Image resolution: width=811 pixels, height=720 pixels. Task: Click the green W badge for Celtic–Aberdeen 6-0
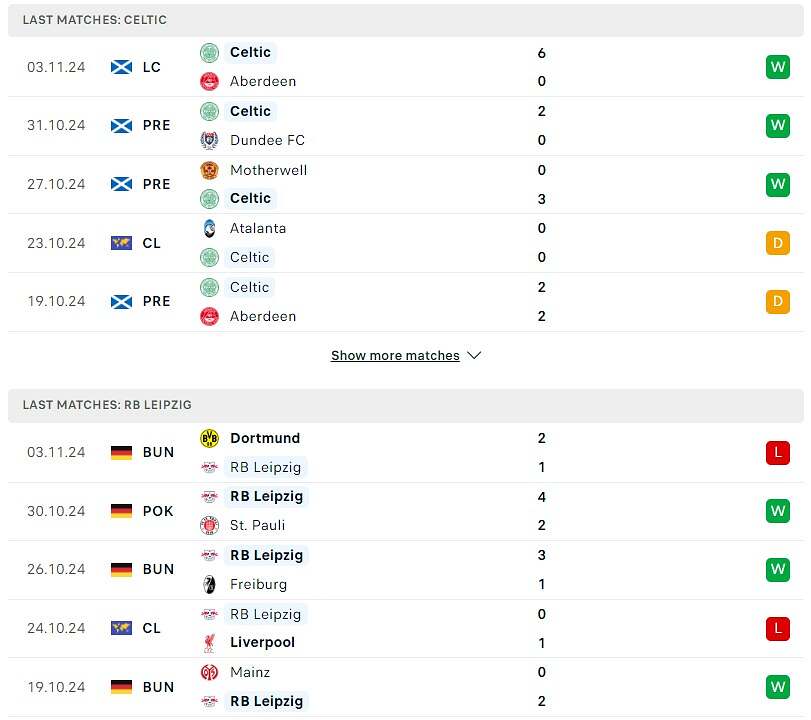pos(777,67)
